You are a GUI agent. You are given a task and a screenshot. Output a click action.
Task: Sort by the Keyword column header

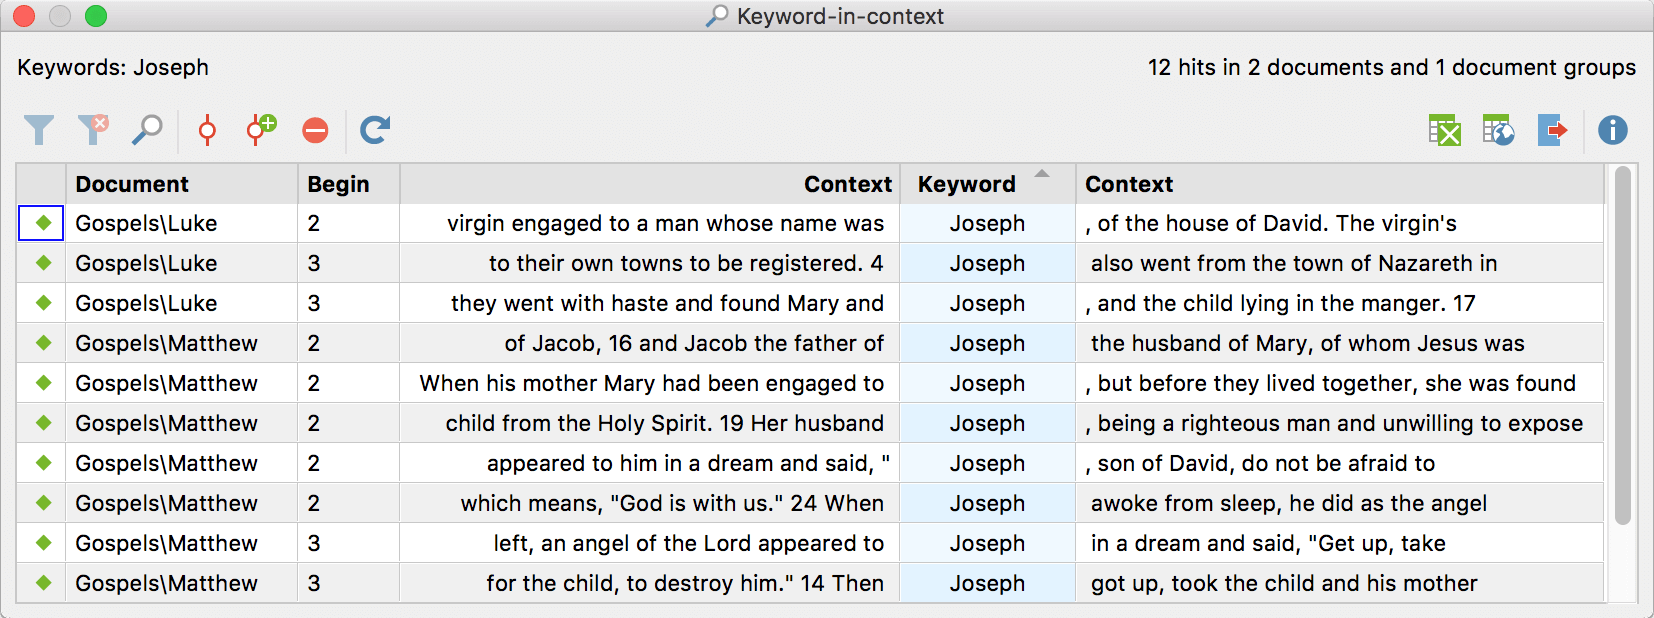click(988, 184)
